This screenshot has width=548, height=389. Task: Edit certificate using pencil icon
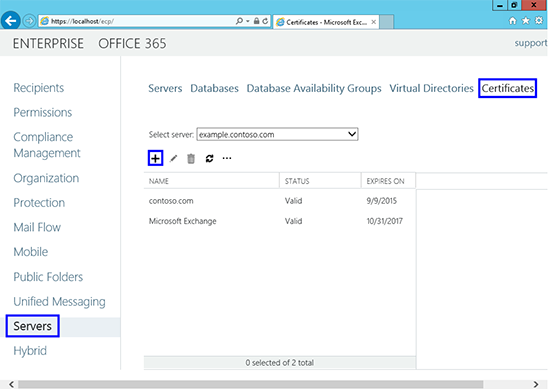(173, 159)
